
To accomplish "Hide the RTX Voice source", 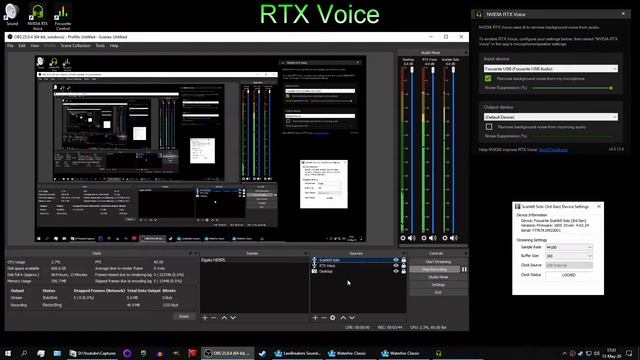I will point(396,266).
